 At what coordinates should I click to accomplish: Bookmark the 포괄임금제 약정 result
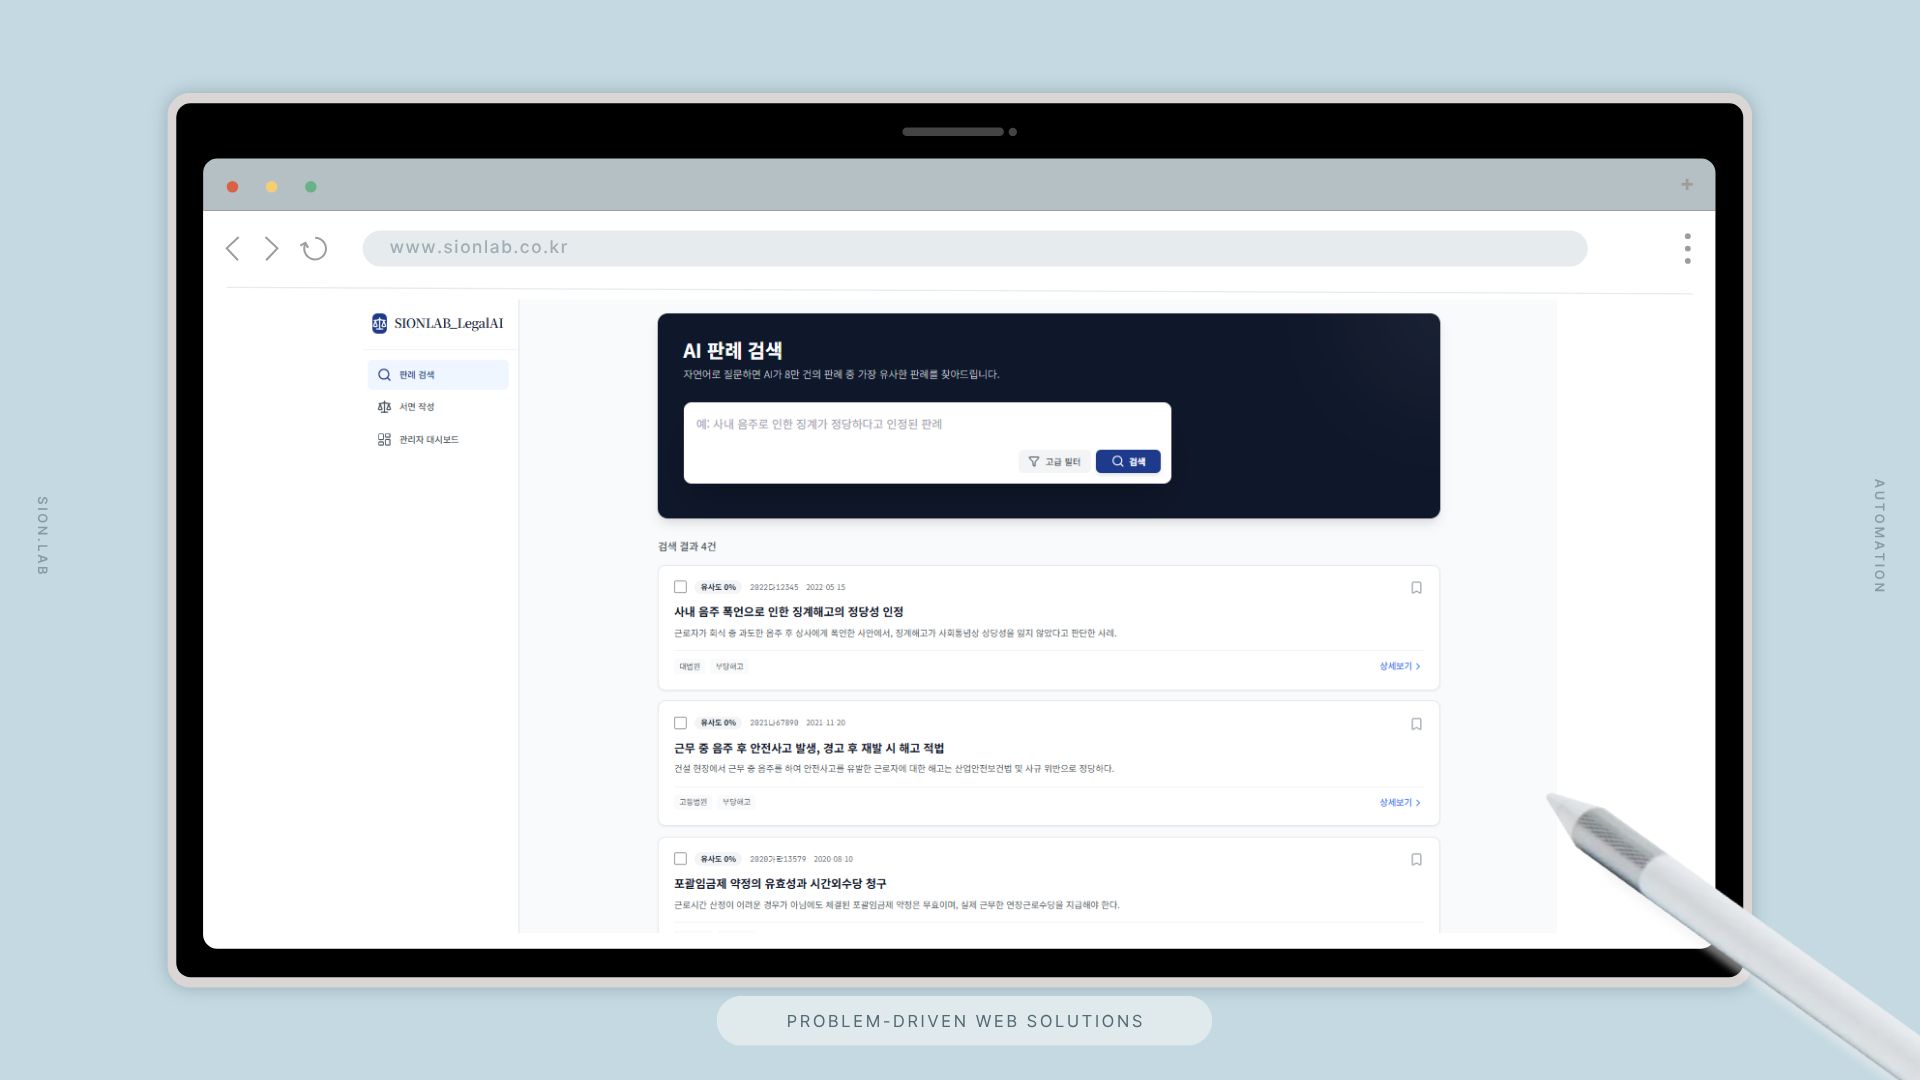point(1416,860)
